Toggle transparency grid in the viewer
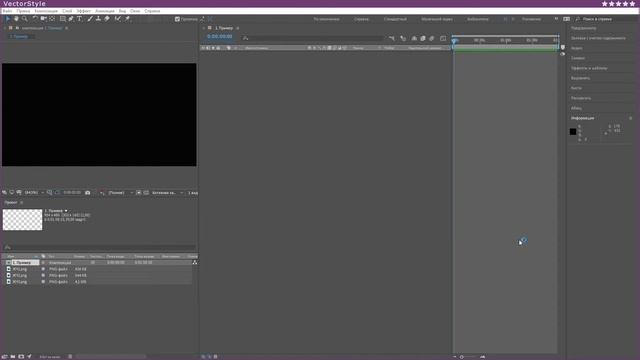The image size is (640, 360). [146, 193]
